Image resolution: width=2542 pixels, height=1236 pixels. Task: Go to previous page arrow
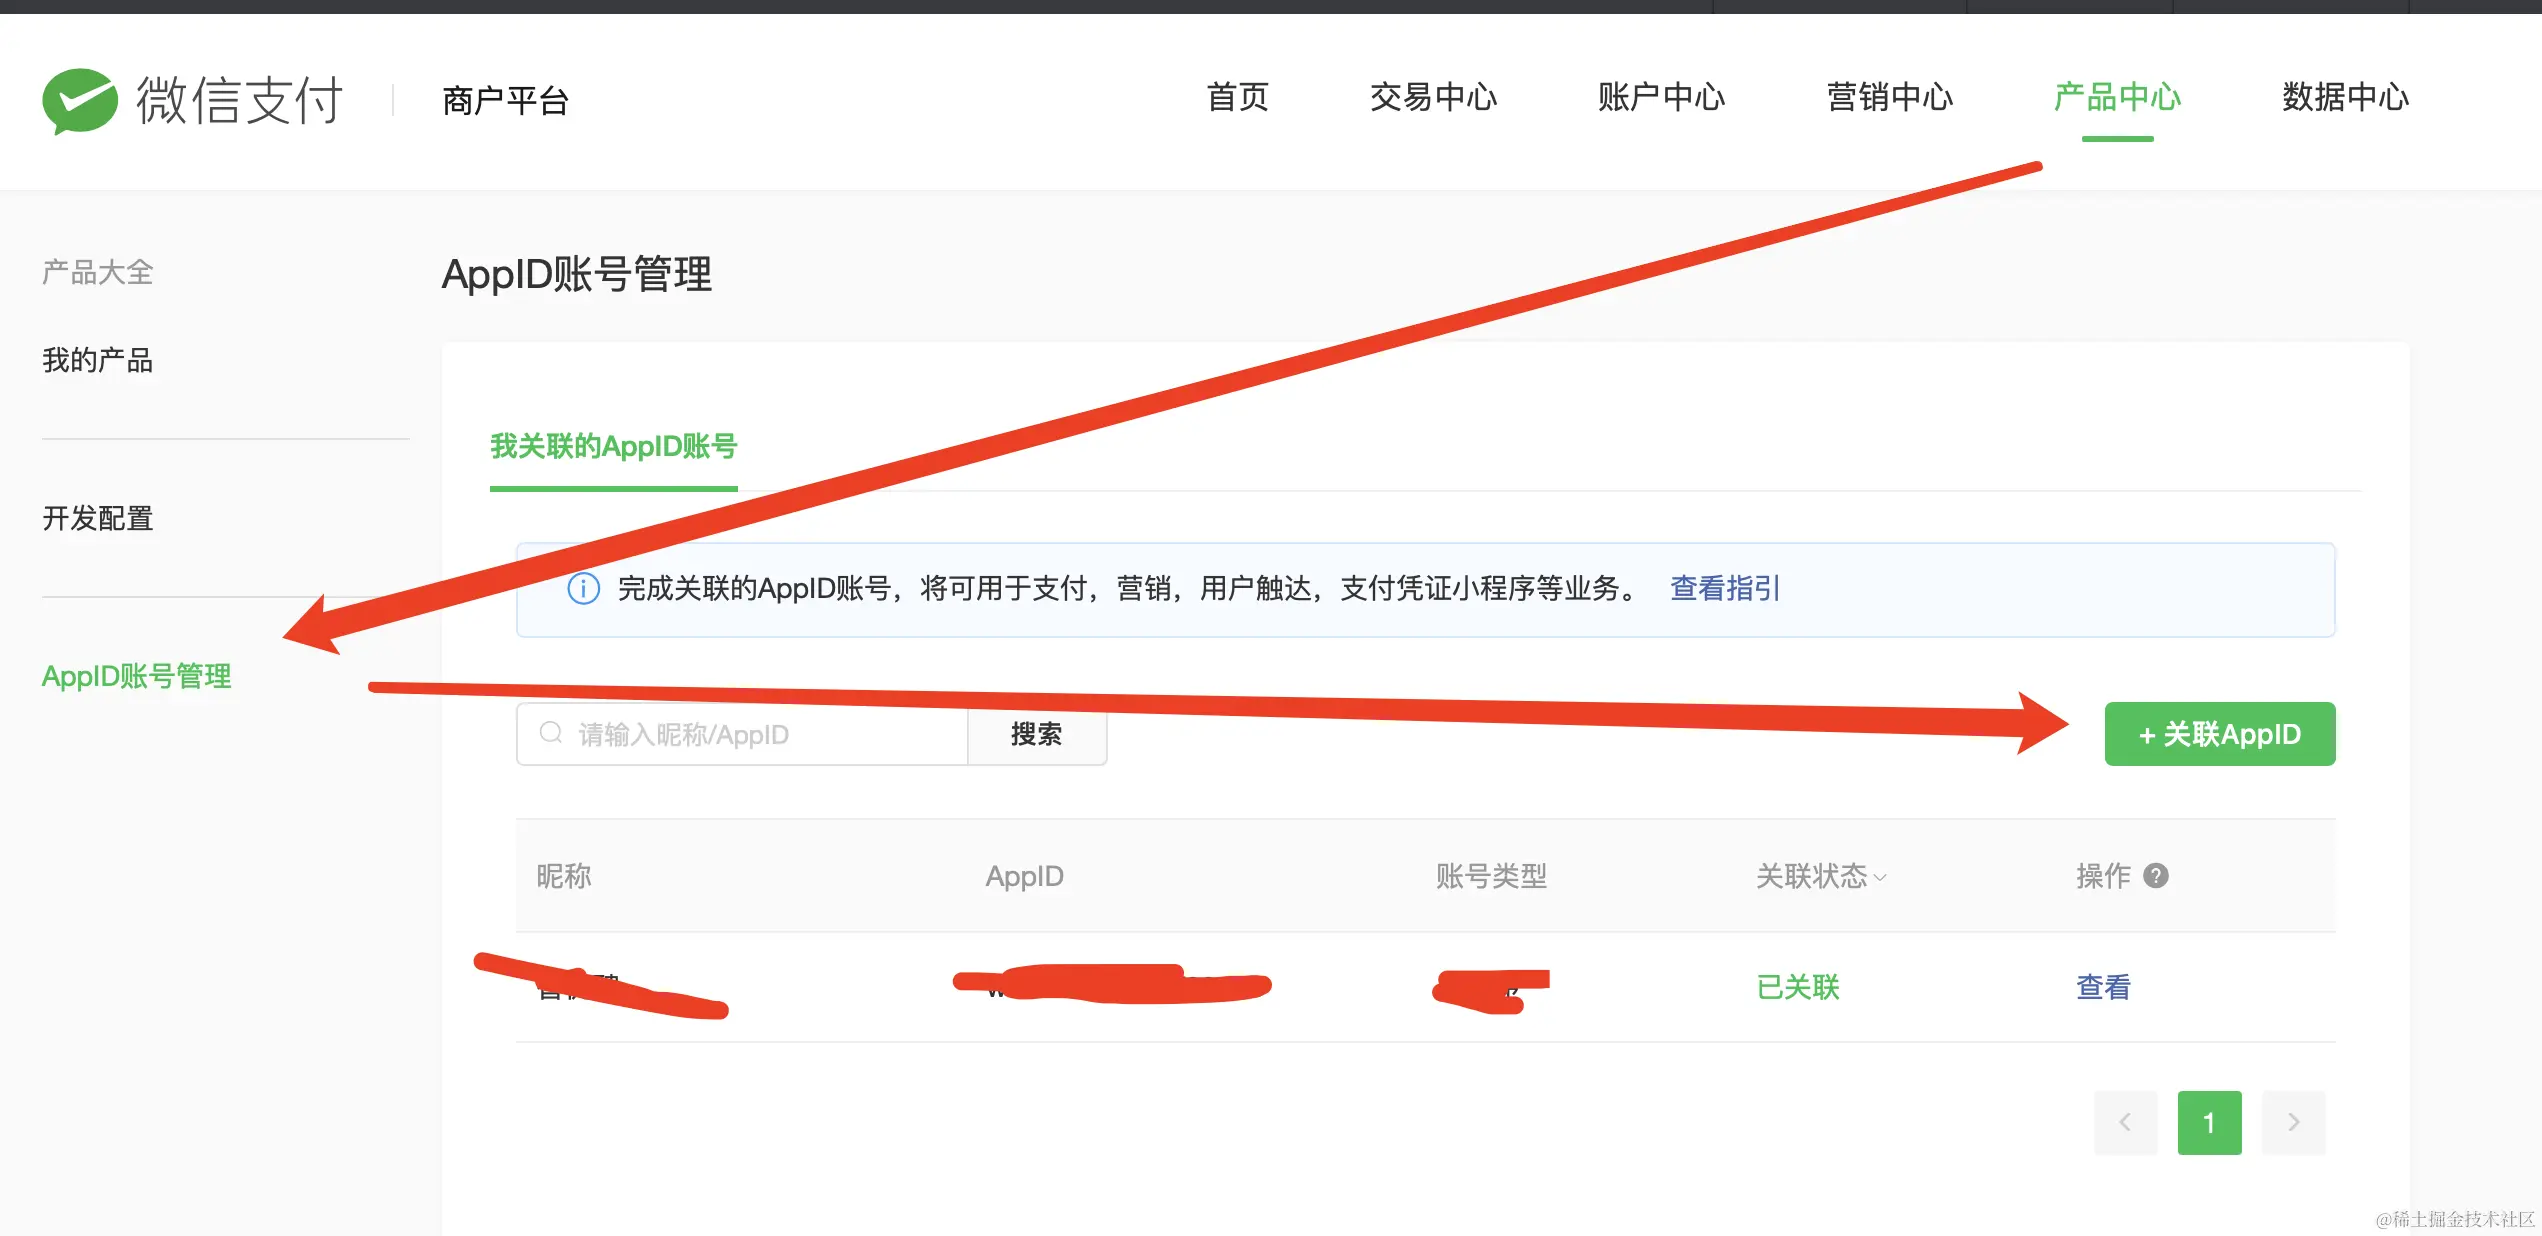(2126, 1122)
